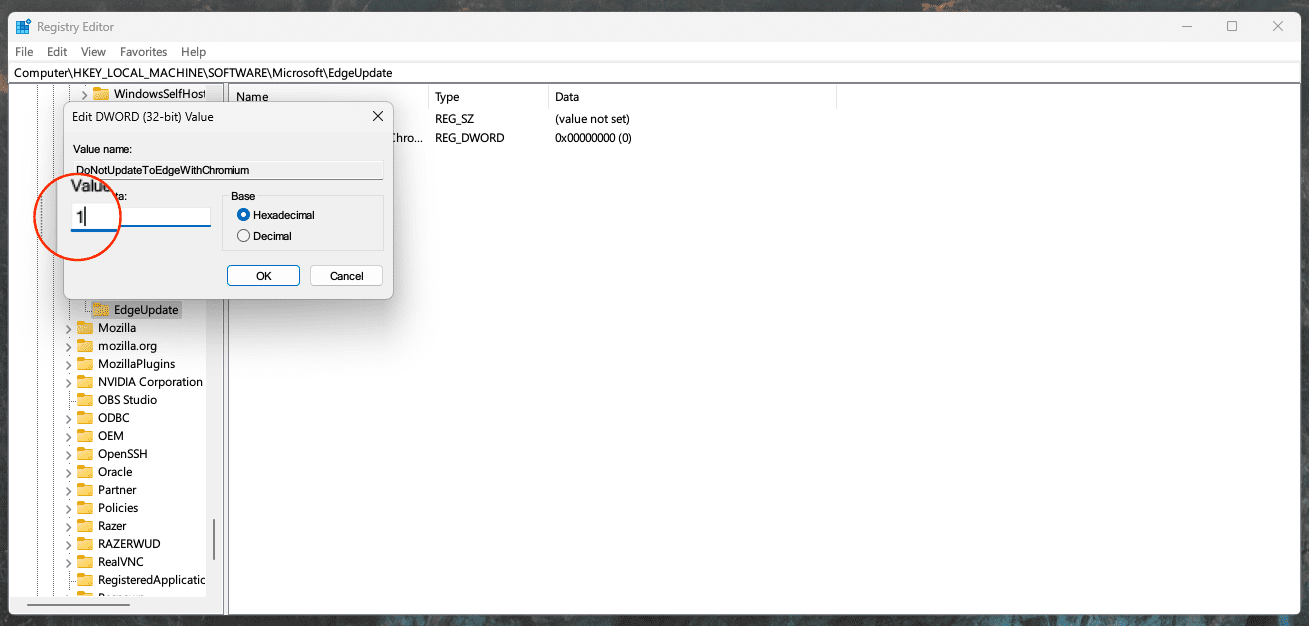Click the REG_SZ type cell
The image size is (1309, 626).
453,119
